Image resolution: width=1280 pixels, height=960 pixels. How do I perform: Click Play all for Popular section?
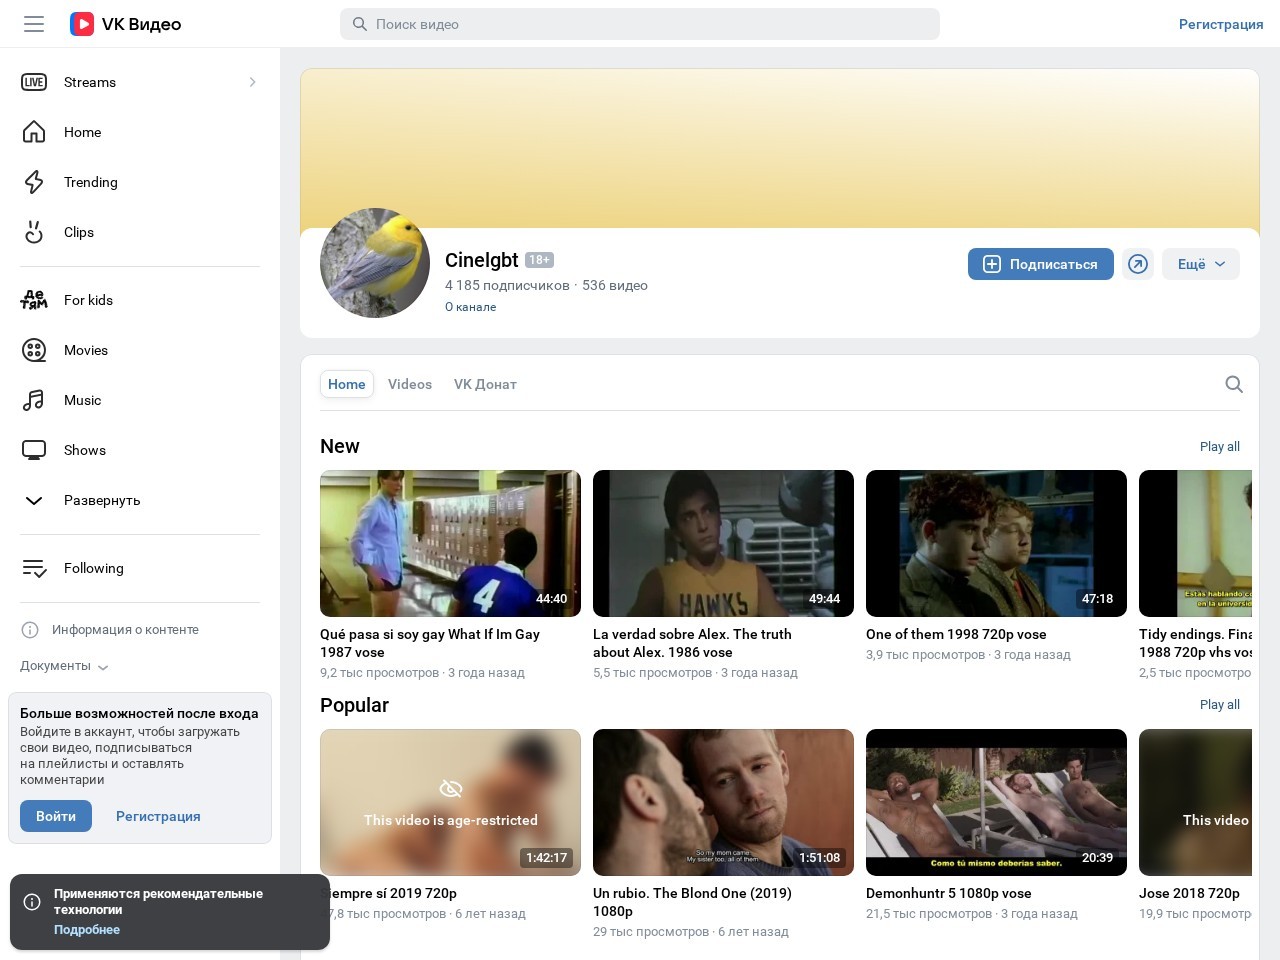pyautogui.click(x=1220, y=705)
